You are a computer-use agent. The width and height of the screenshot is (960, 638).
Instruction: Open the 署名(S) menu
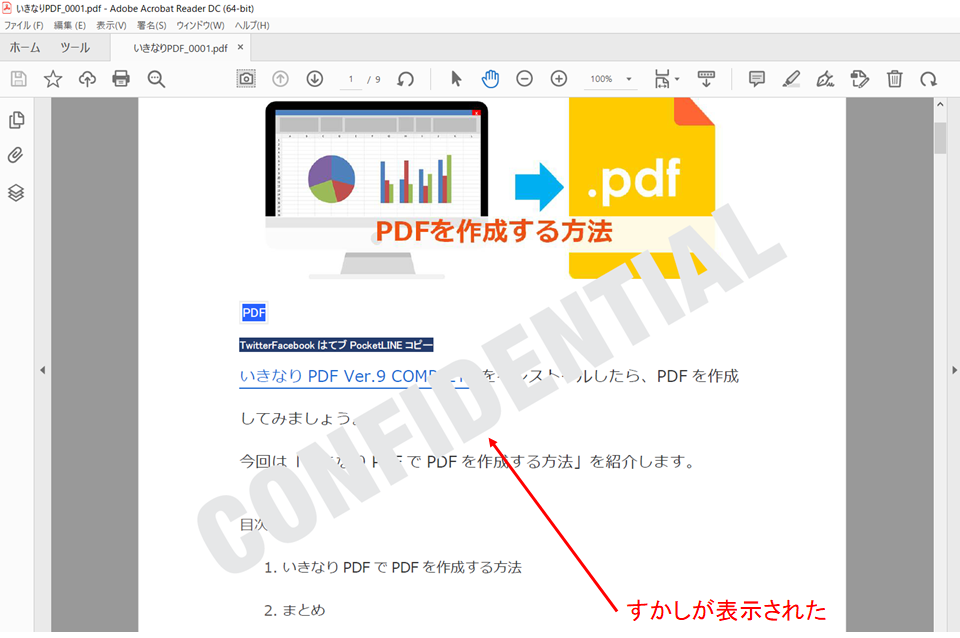151,25
